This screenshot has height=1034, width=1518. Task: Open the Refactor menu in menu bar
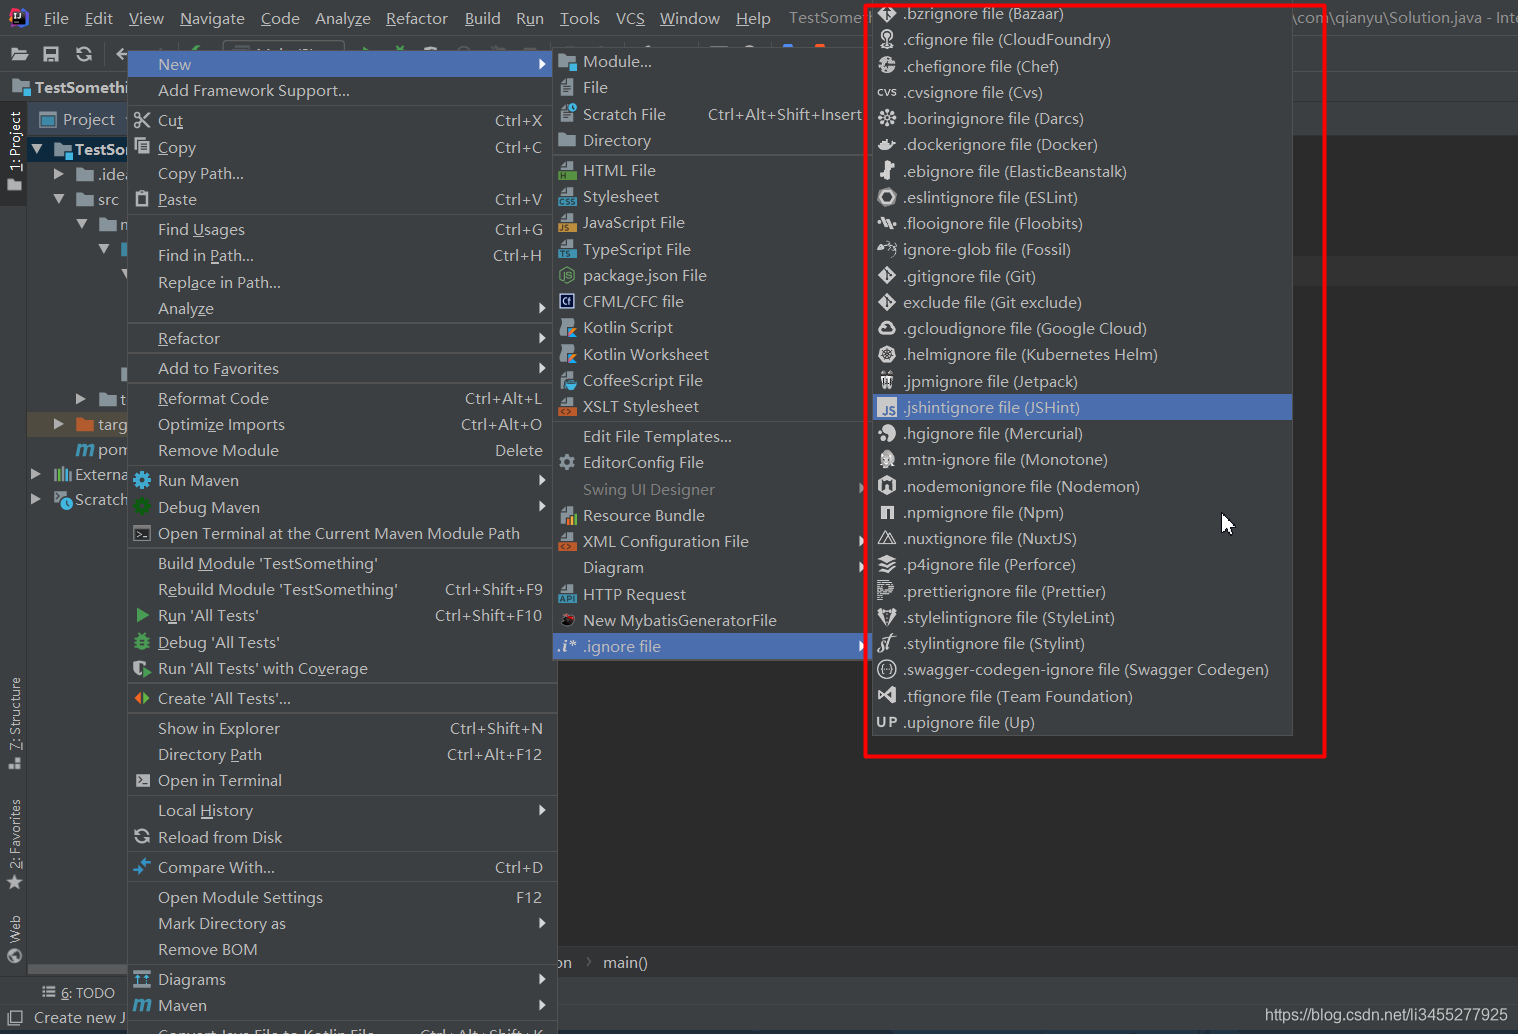click(417, 18)
